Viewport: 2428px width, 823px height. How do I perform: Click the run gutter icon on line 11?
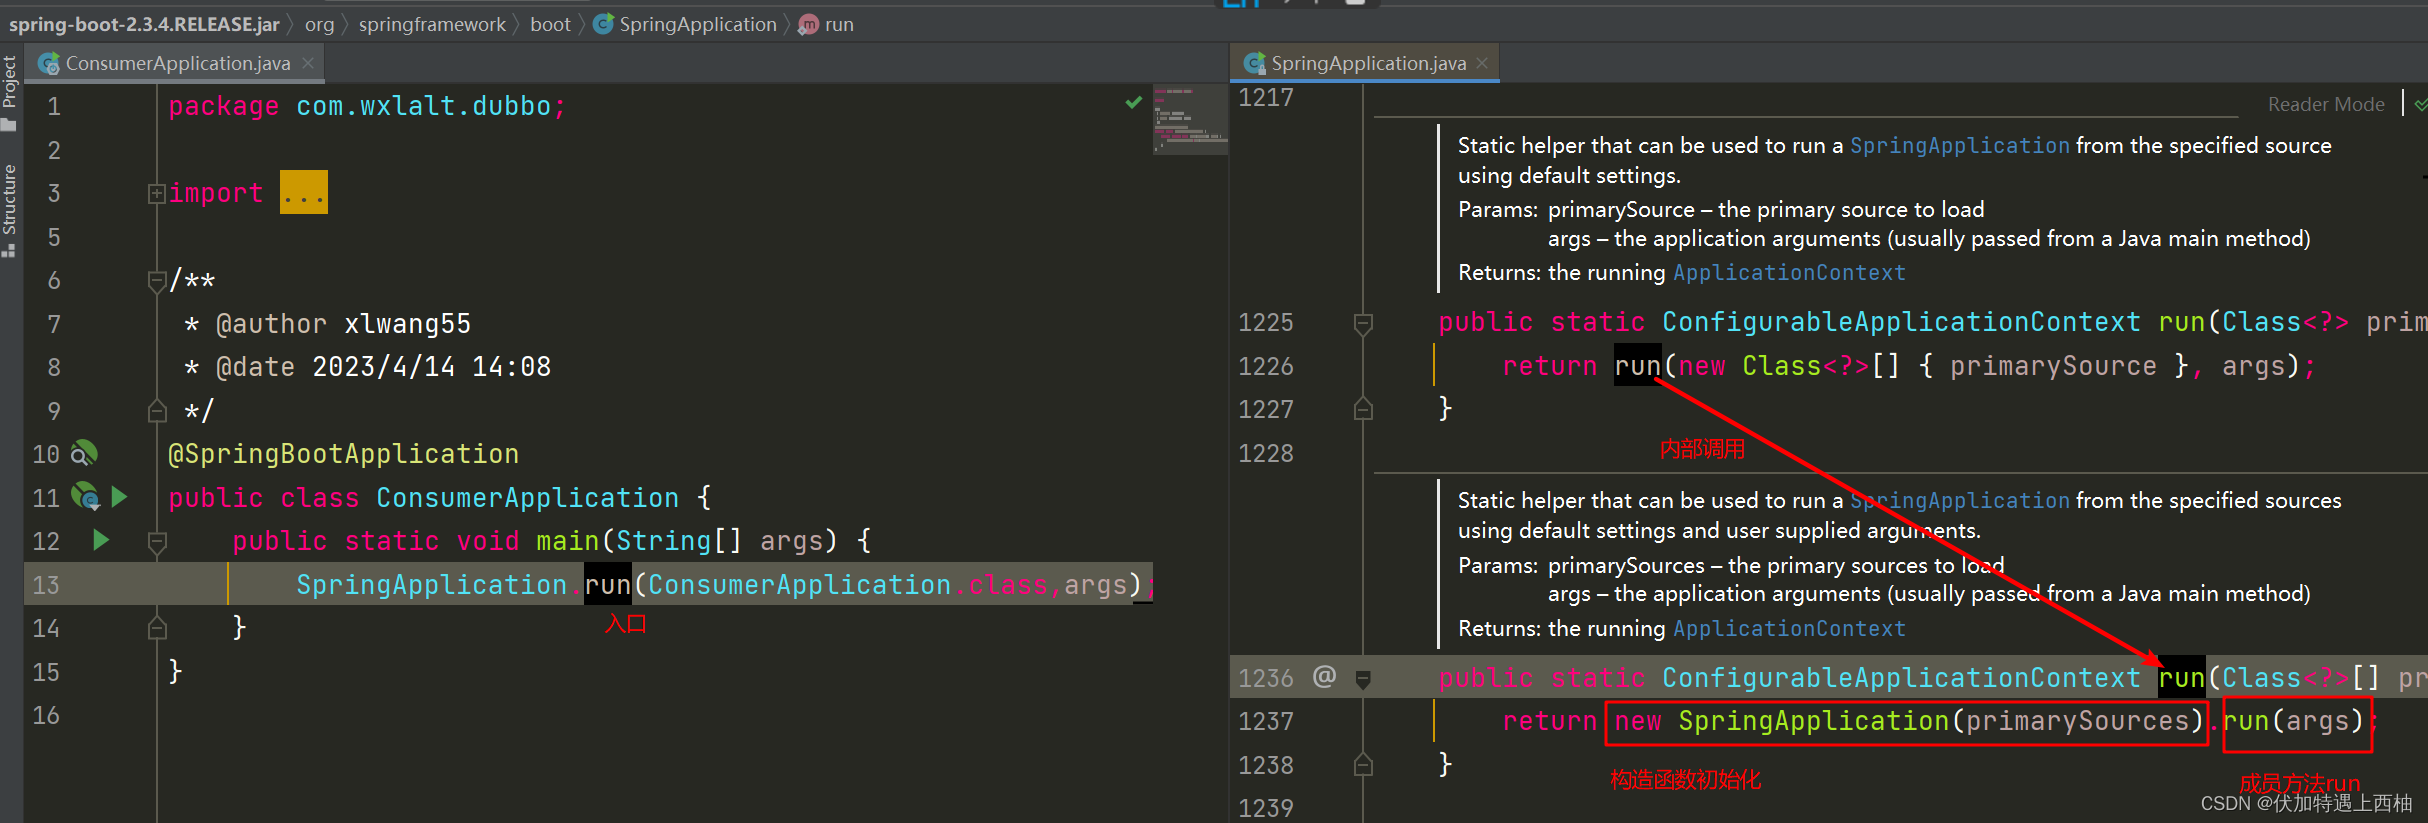pyautogui.click(x=119, y=496)
